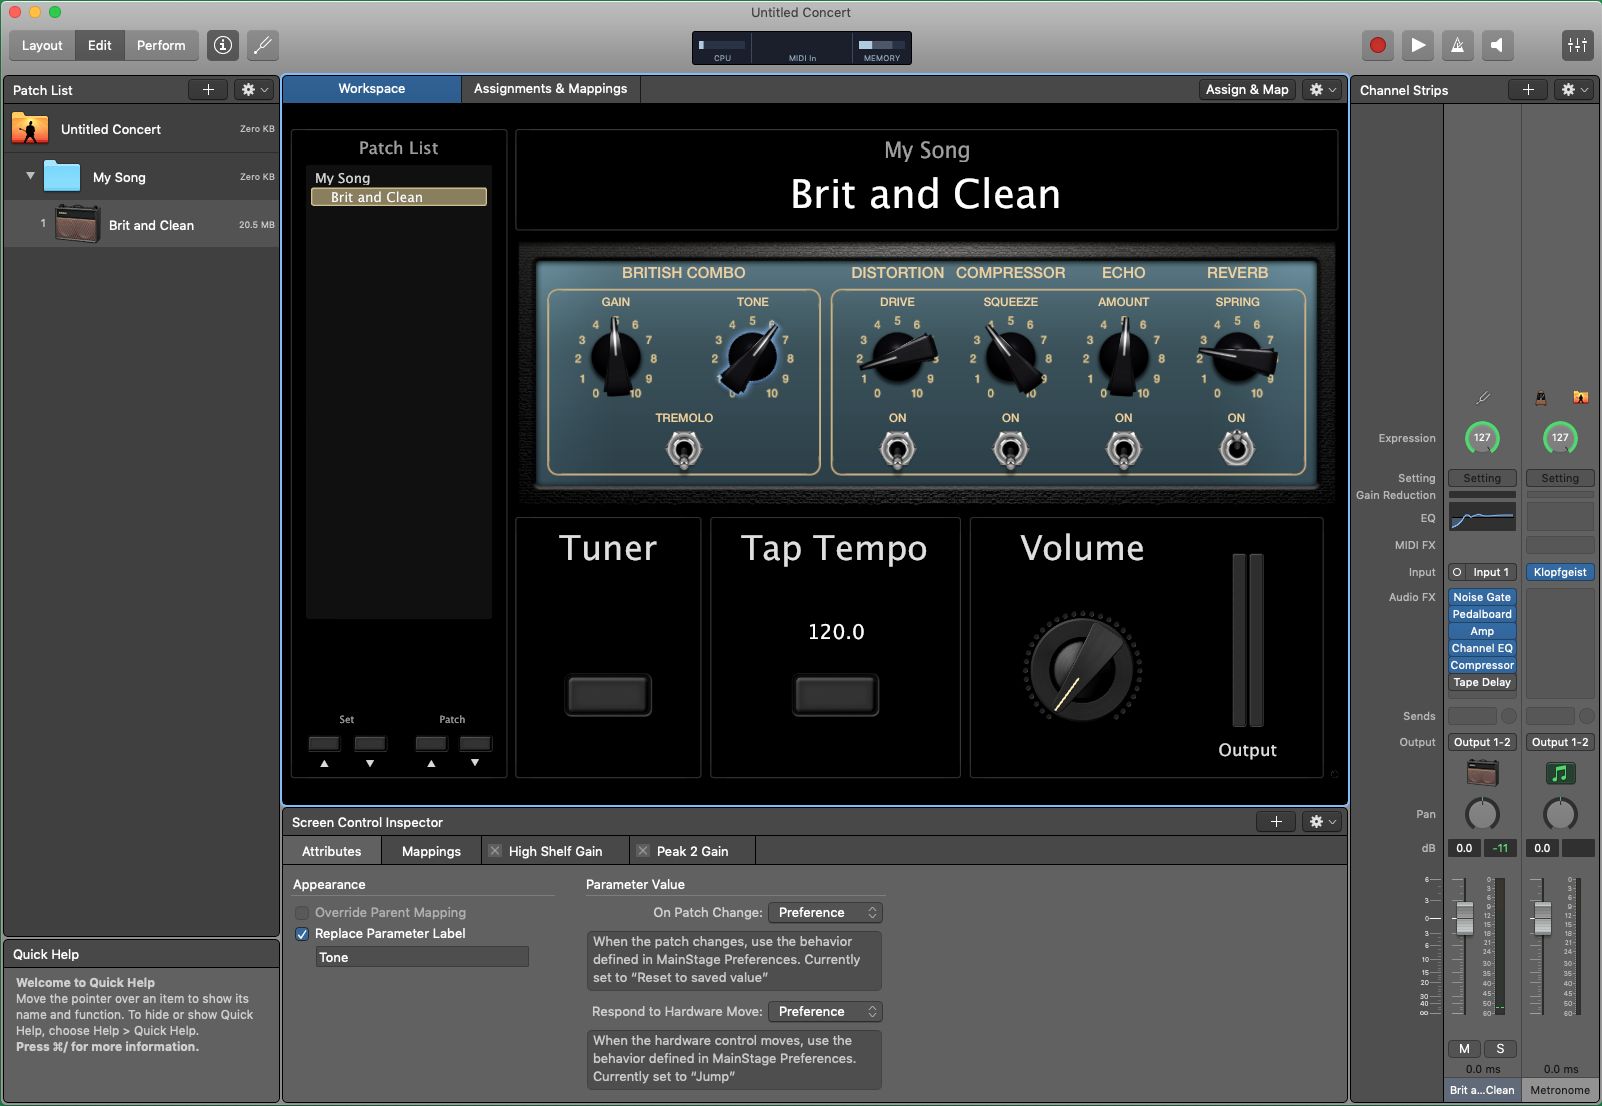Toggle the metronome icon in toolbar

(1457, 45)
